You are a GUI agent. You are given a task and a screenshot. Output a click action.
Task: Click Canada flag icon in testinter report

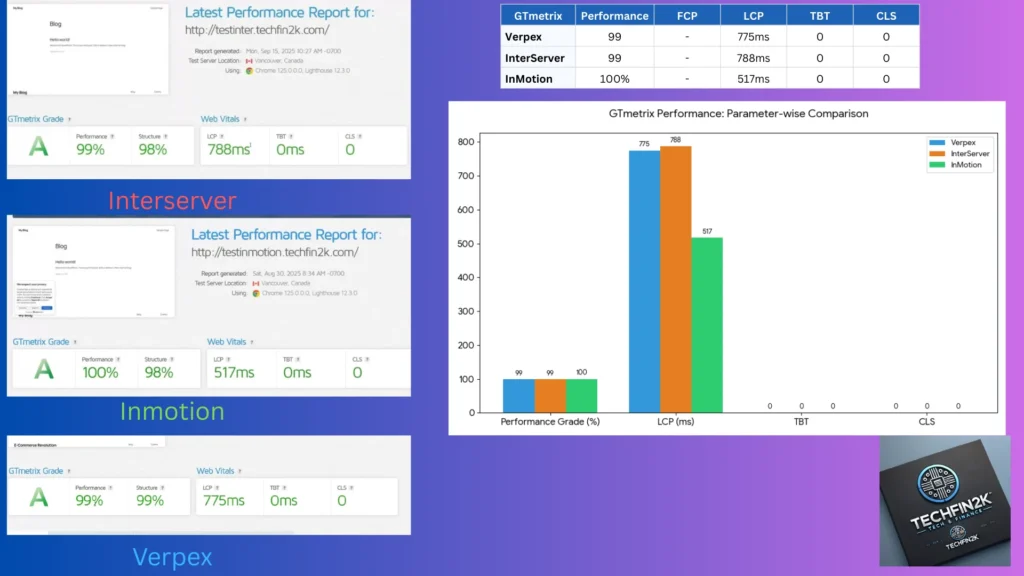[249, 61]
